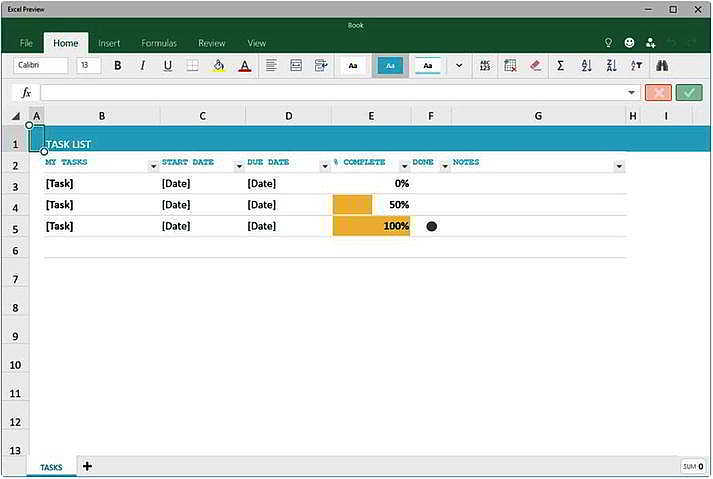Toggle underline formatting
The height and width of the screenshot is (479, 713).
tap(167, 66)
